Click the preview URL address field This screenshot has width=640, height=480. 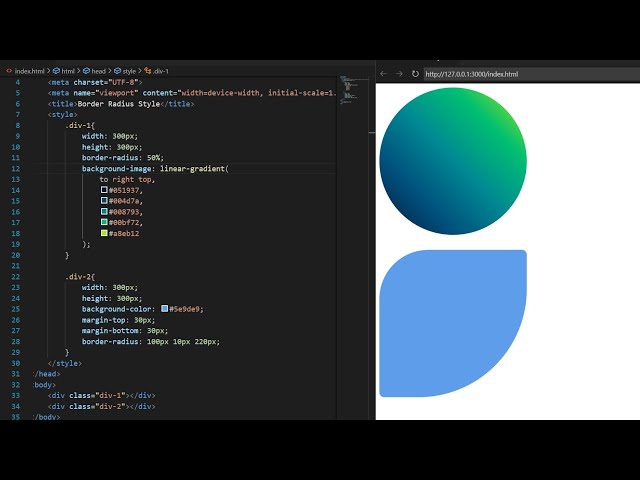[531, 74]
